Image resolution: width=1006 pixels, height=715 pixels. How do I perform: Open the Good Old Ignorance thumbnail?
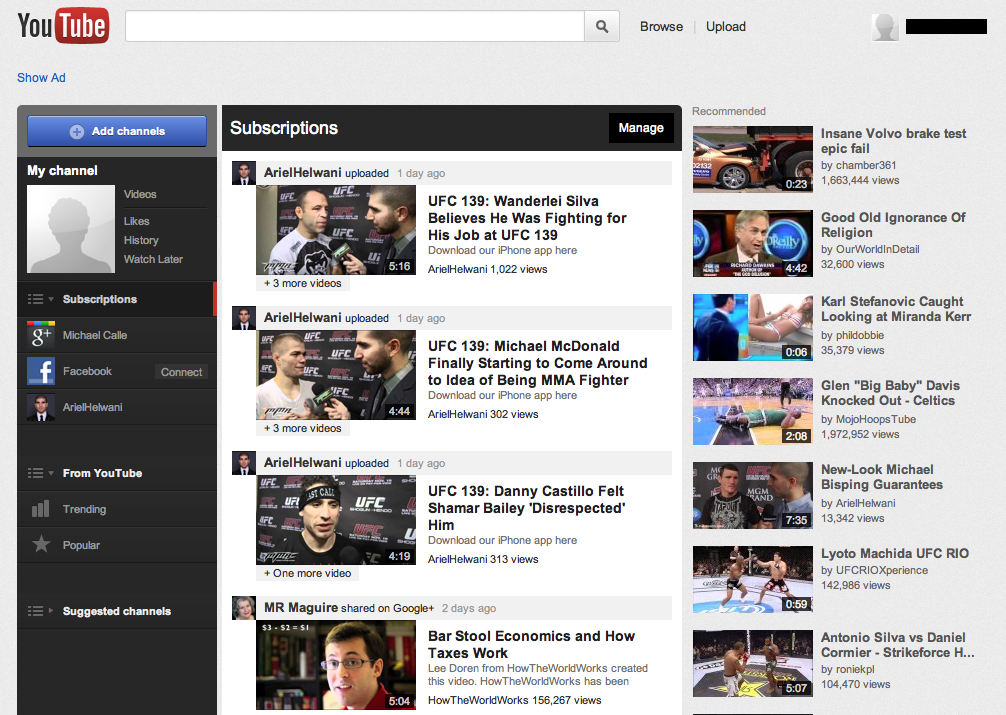point(753,243)
